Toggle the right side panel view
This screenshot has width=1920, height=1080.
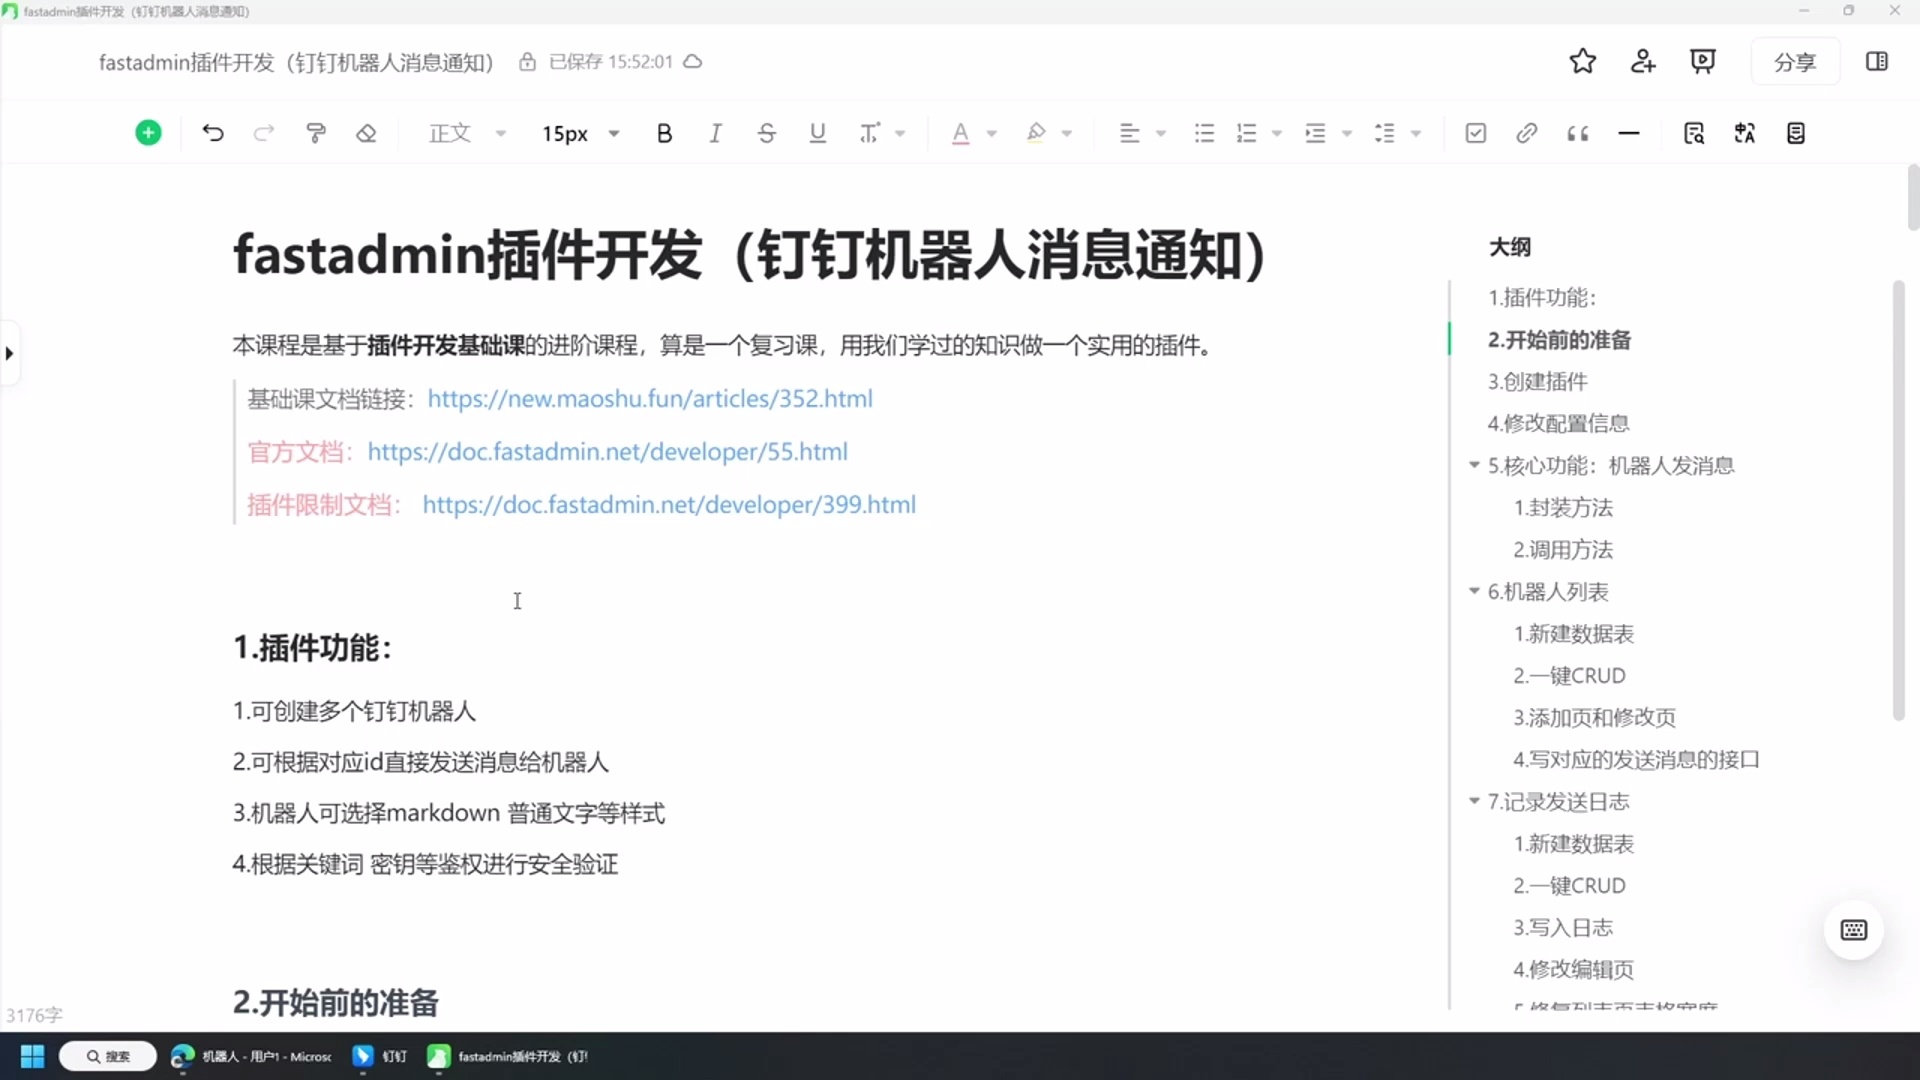click(x=1876, y=61)
